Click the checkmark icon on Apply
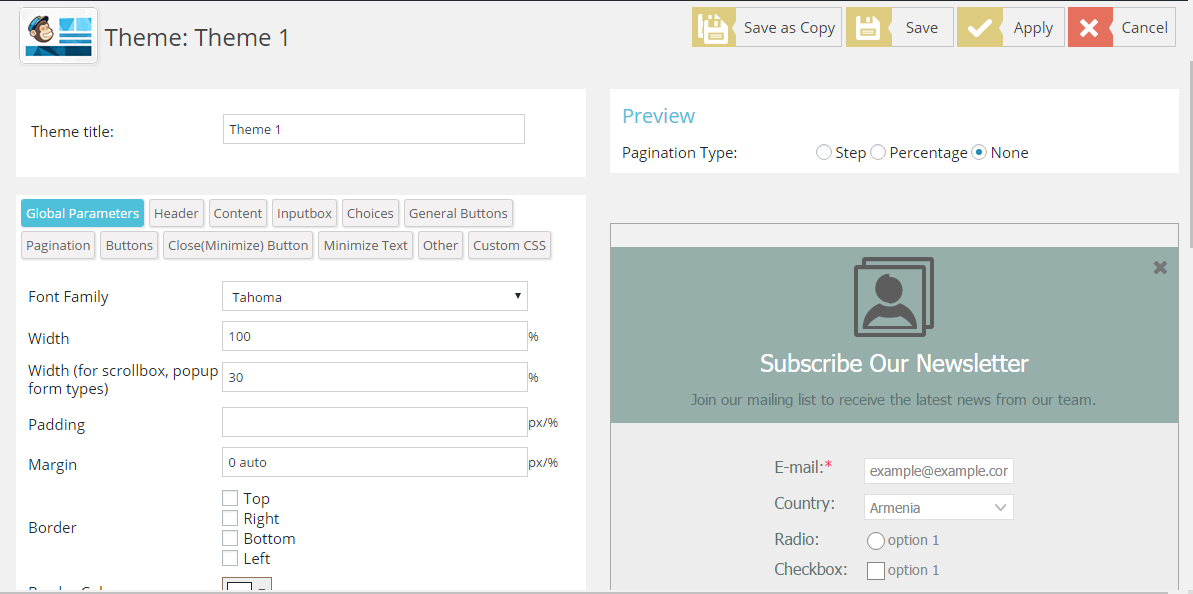Image resolution: width=1193 pixels, height=594 pixels. pyautogui.click(x=979, y=27)
